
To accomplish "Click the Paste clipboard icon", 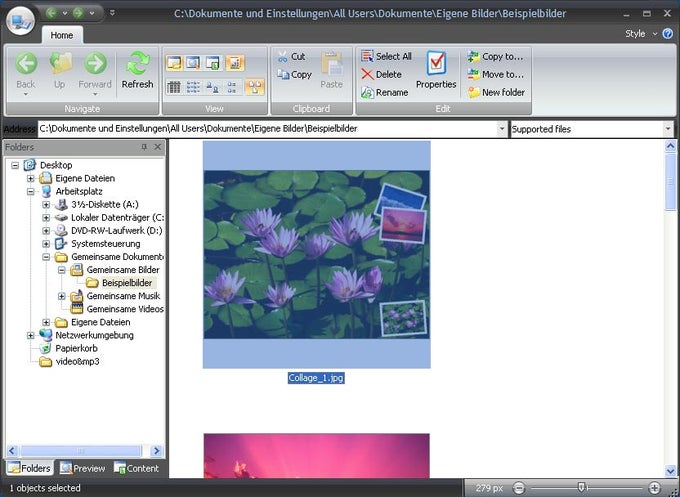I will pyautogui.click(x=332, y=64).
